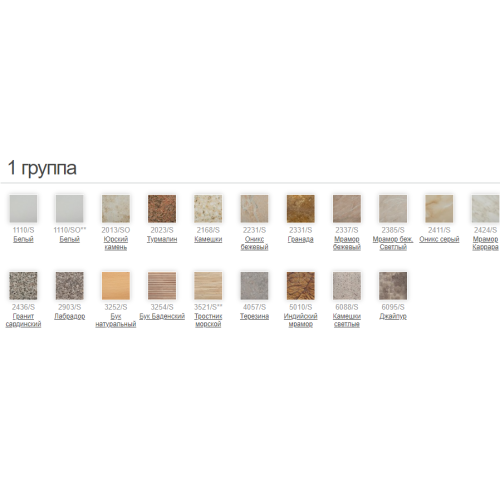Viewport: 500px width, 500px height.
Task: Click the code text 2411/S
Action: tap(439, 230)
